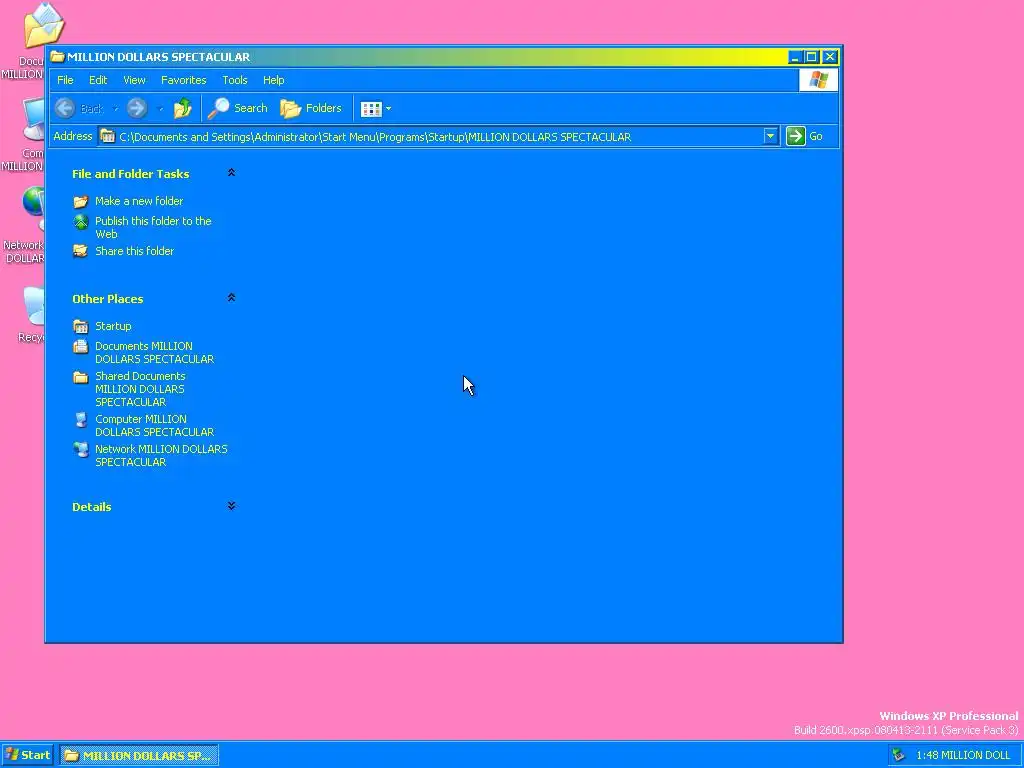Open the View menu
The image size is (1024, 768).
click(134, 80)
